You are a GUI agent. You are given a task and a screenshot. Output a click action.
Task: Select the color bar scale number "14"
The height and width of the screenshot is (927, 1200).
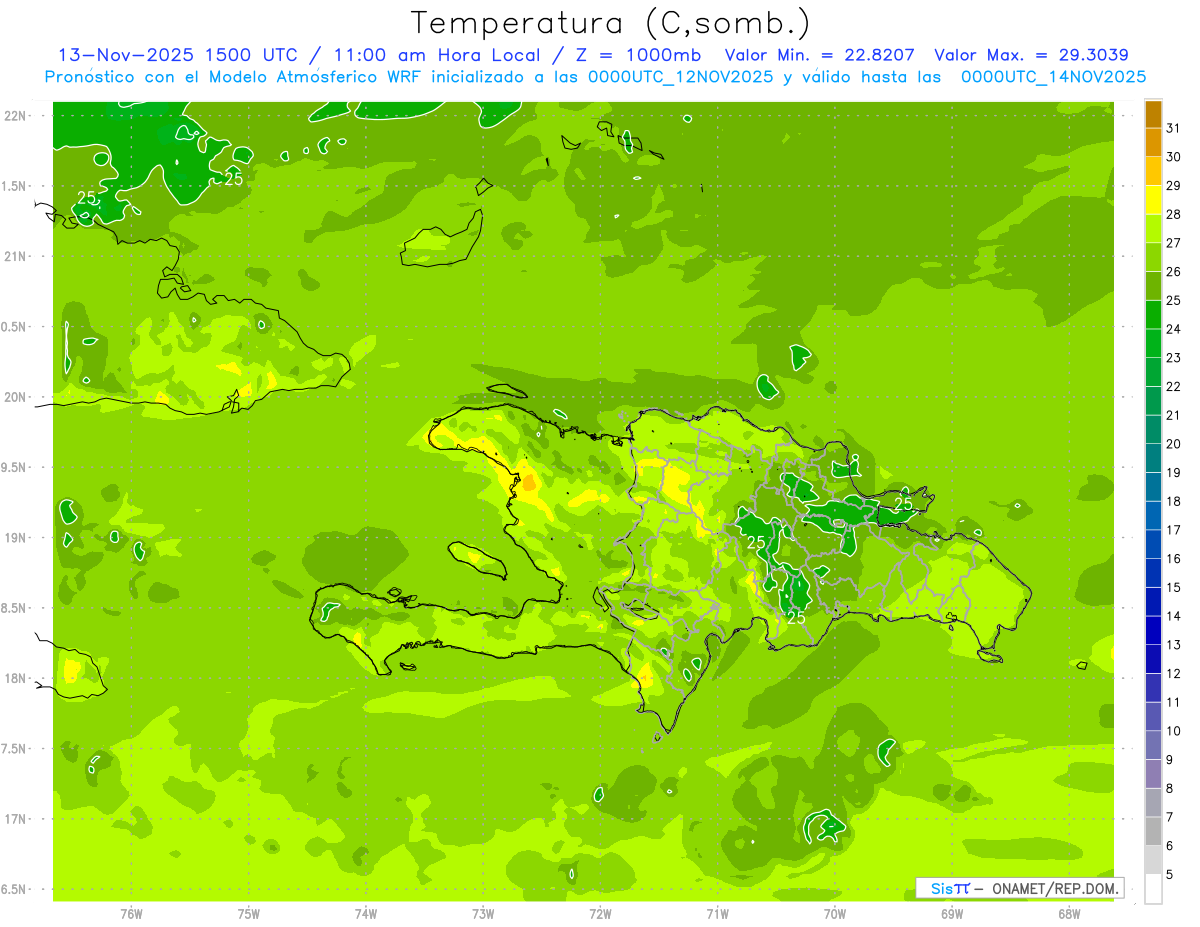pyautogui.click(x=1174, y=616)
